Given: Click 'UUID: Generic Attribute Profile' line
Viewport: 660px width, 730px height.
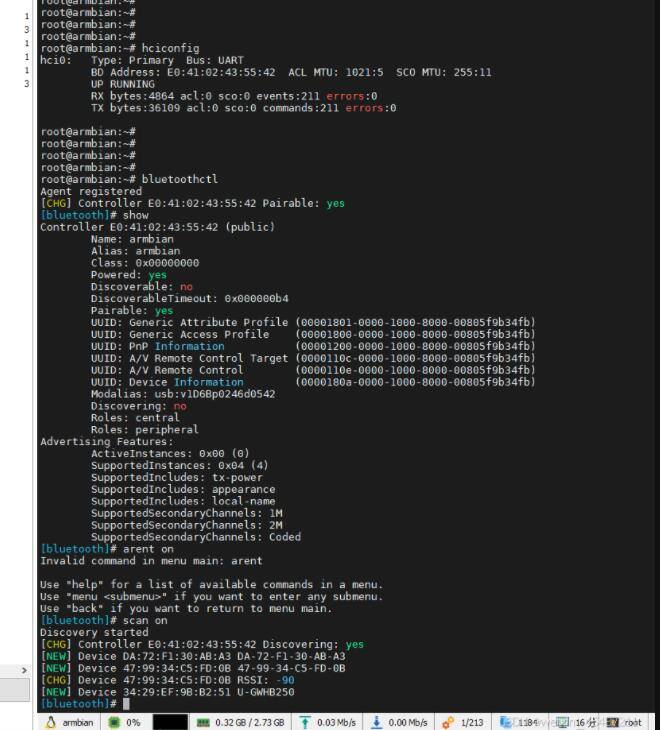Looking at the screenshot, I should point(313,322).
